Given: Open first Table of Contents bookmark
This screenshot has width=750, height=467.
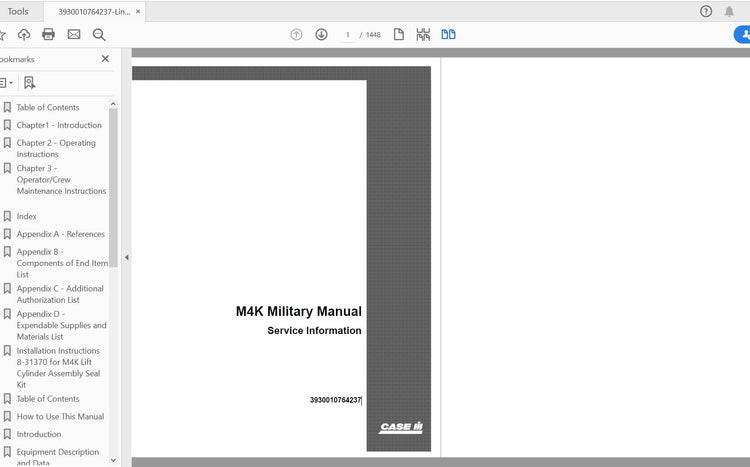Looking at the screenshot, I should coord(48,107).
